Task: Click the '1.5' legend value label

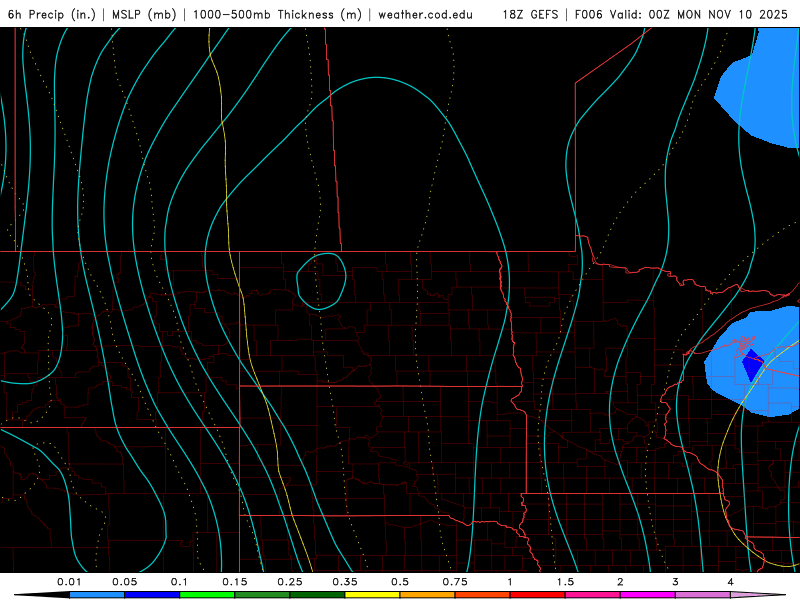Action: pyautogui.click(x=565, y=582)
